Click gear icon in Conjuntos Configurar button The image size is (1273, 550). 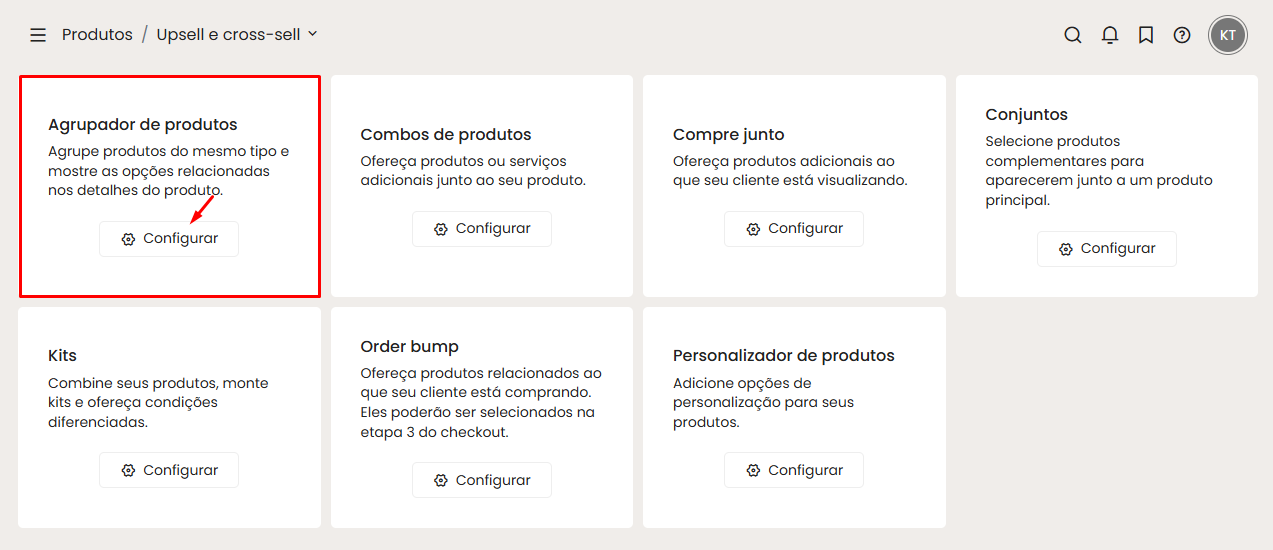pos(1066,249)
